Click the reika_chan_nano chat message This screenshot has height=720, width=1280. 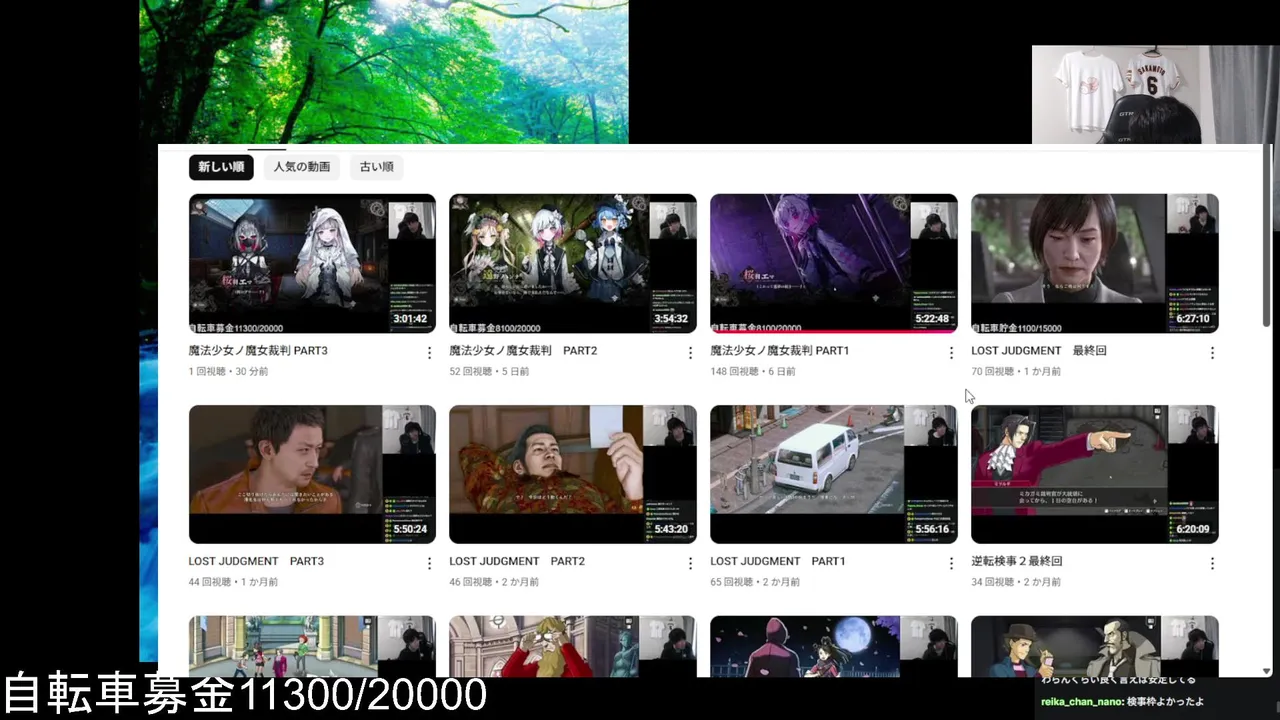(1122, 702)
